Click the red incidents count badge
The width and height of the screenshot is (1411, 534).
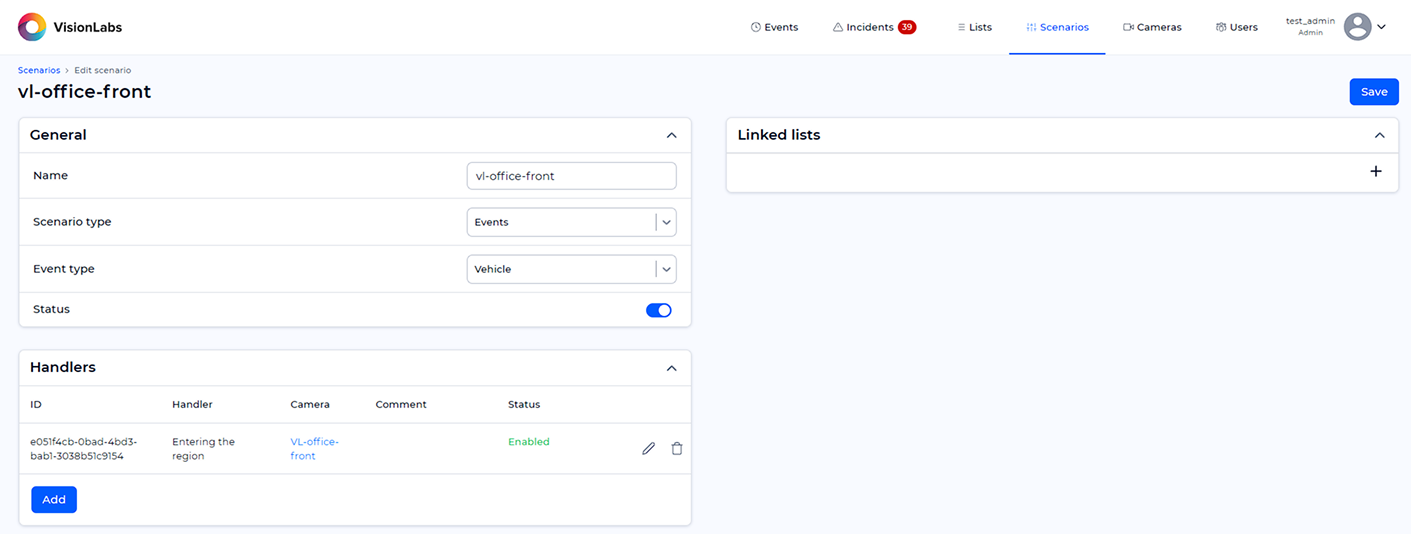click(x=907, y=27)
